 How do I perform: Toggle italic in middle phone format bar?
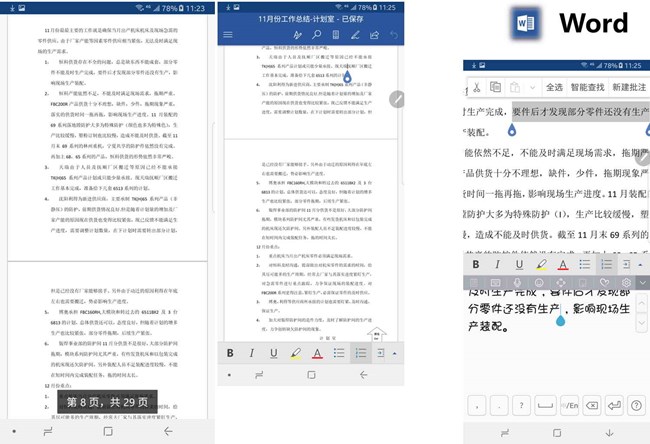[x=252, y=353]
